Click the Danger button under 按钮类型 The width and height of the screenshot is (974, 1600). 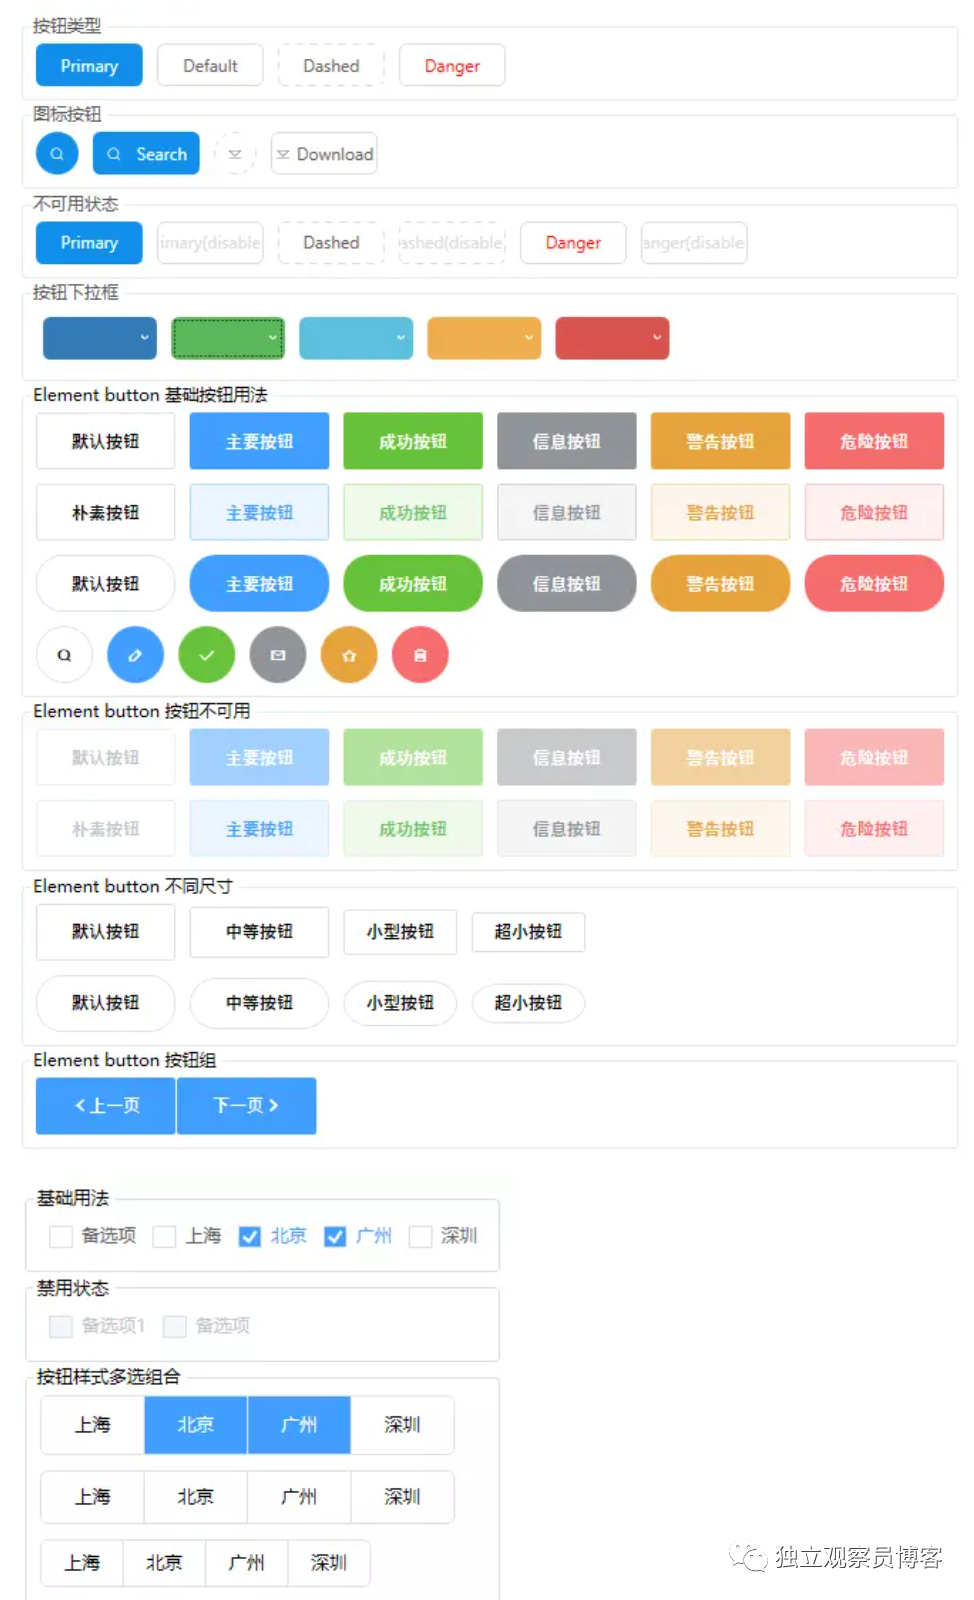pyautogui.click(x=452, y=65)
